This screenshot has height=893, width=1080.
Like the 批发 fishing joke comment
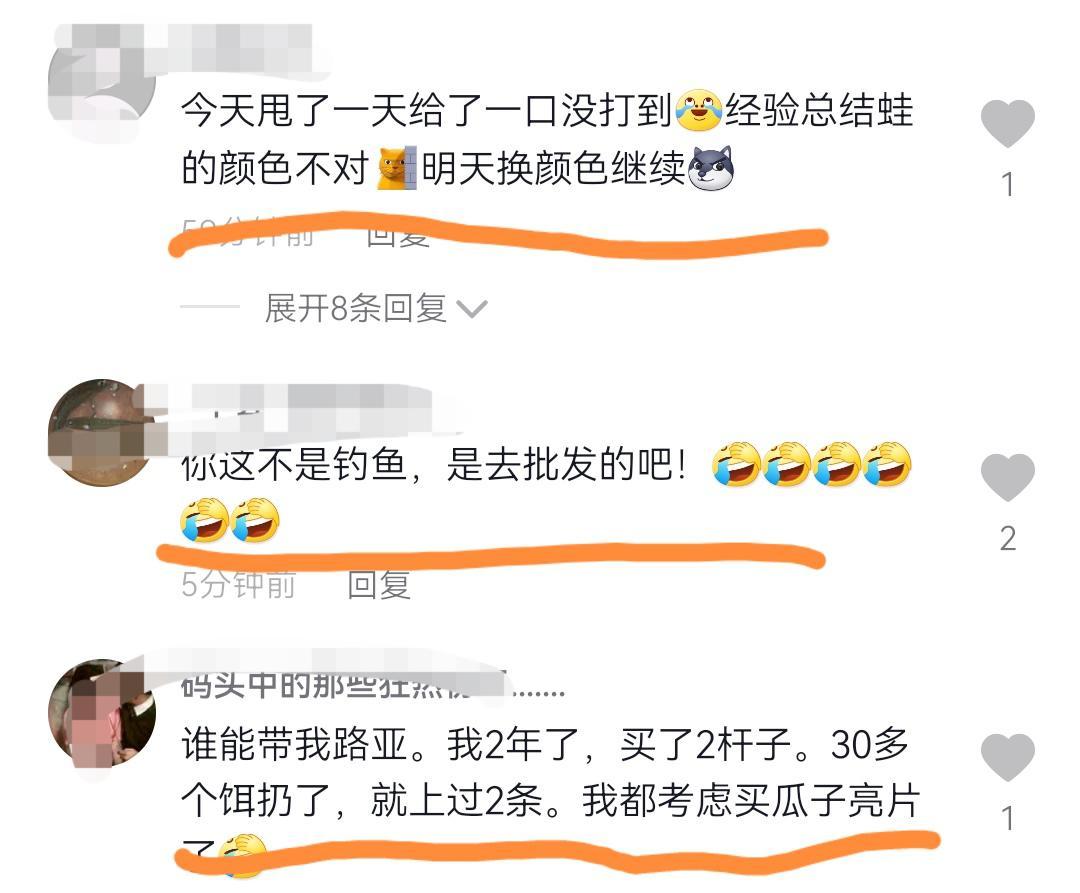1008,478
